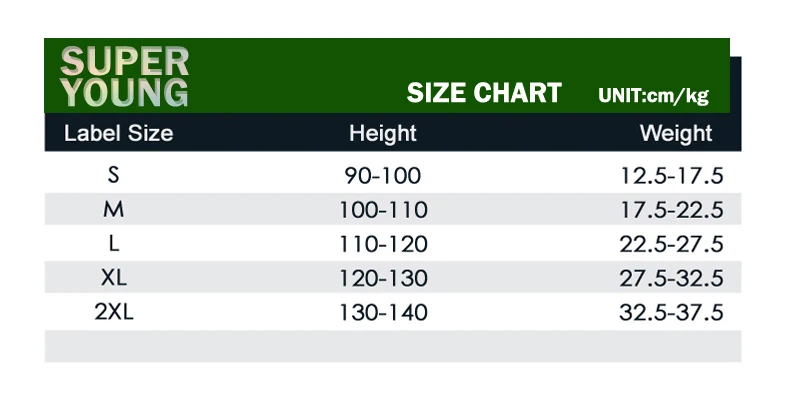792x402 pixels.
Task: Select the Label Size column header
Action: pyautogui.click(x=118, y=133)
